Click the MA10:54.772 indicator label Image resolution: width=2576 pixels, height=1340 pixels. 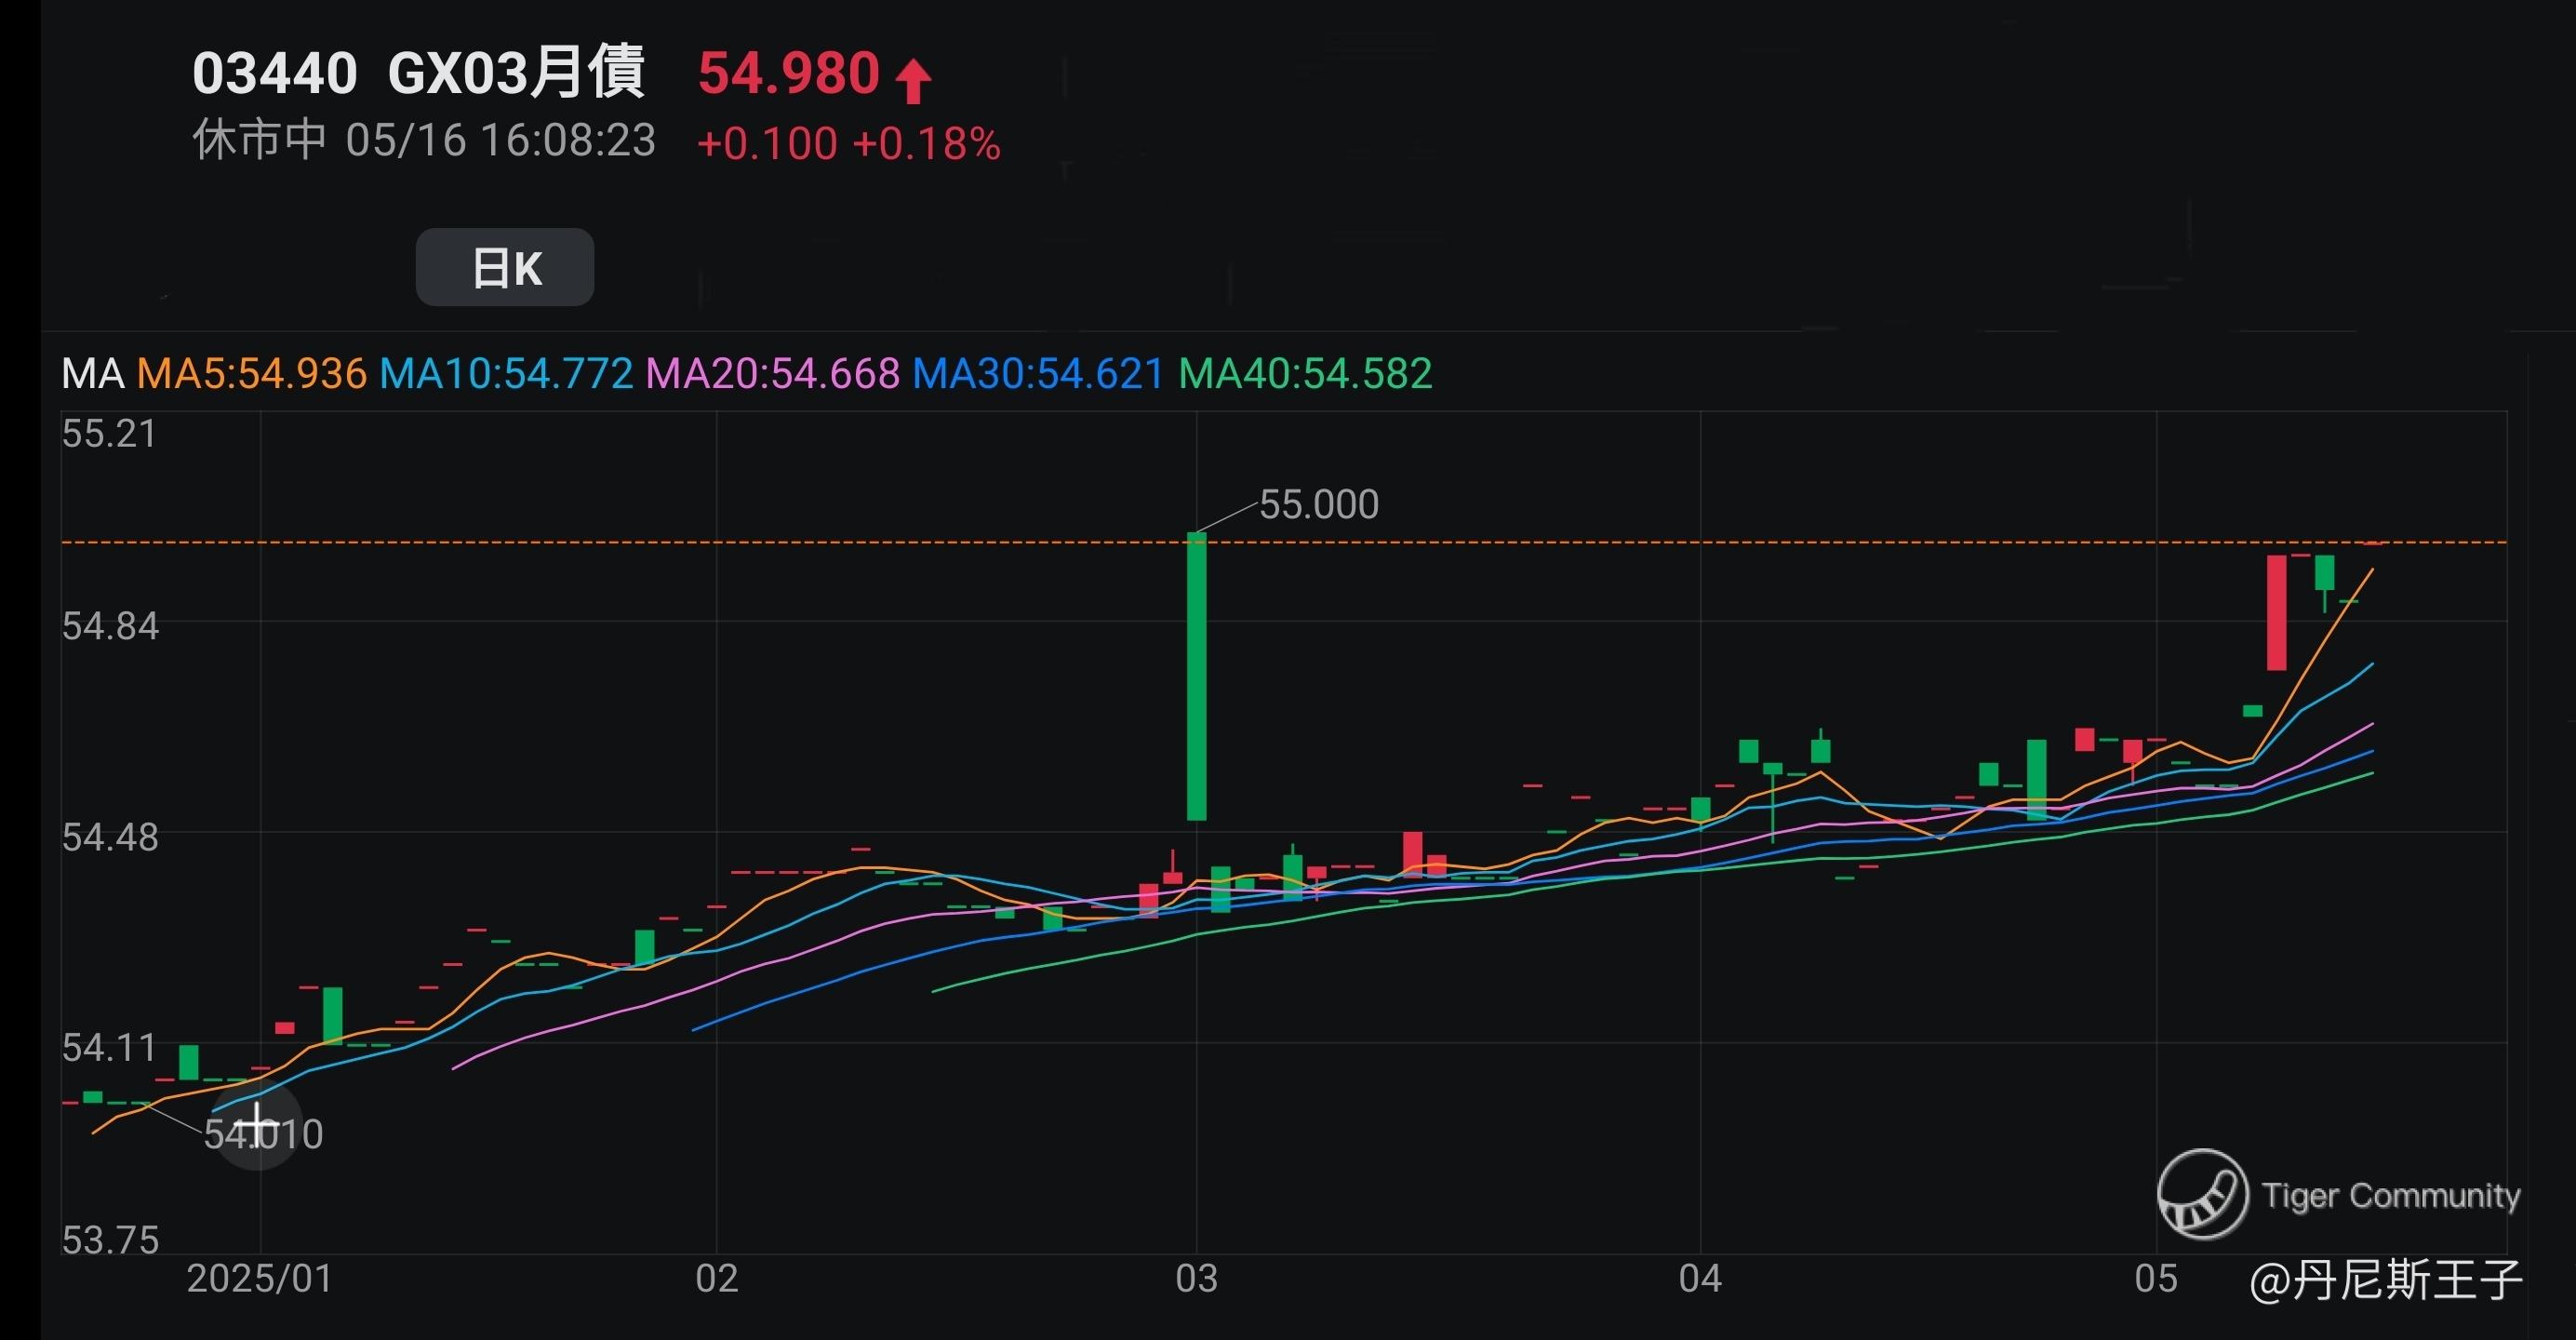pyautogui.click(x=506, y=374)
